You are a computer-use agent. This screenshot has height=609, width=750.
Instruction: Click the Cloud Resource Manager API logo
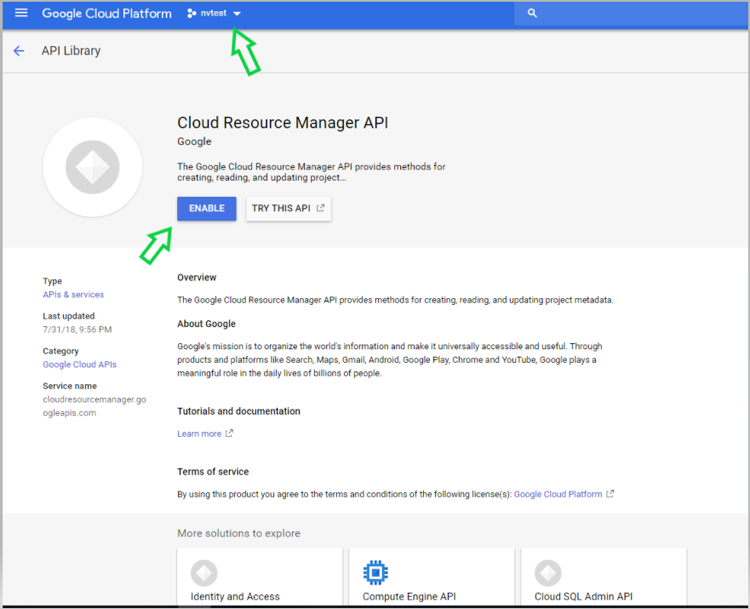tap(92, 167)
